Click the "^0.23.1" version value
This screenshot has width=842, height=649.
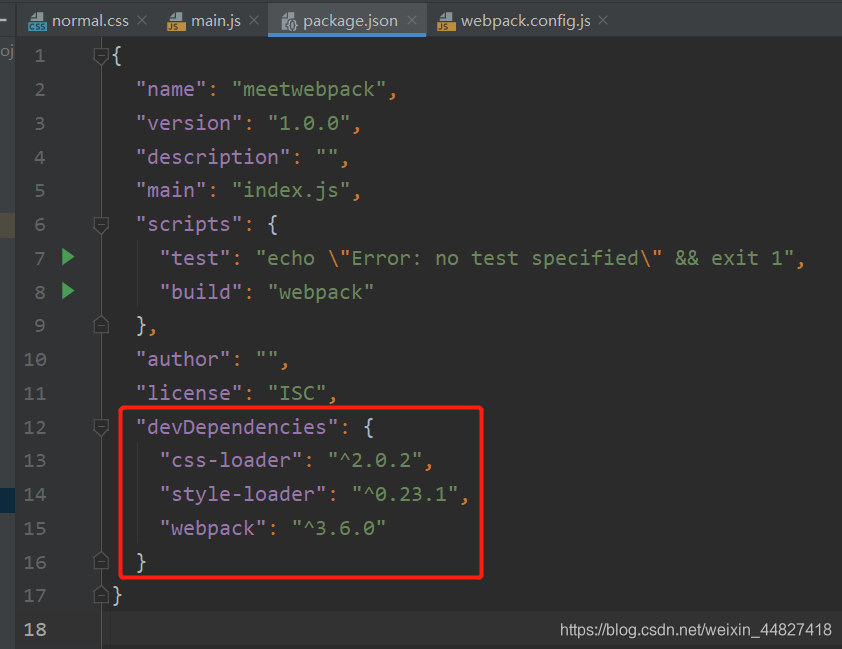pyautogui.click(x=405, y=494)
